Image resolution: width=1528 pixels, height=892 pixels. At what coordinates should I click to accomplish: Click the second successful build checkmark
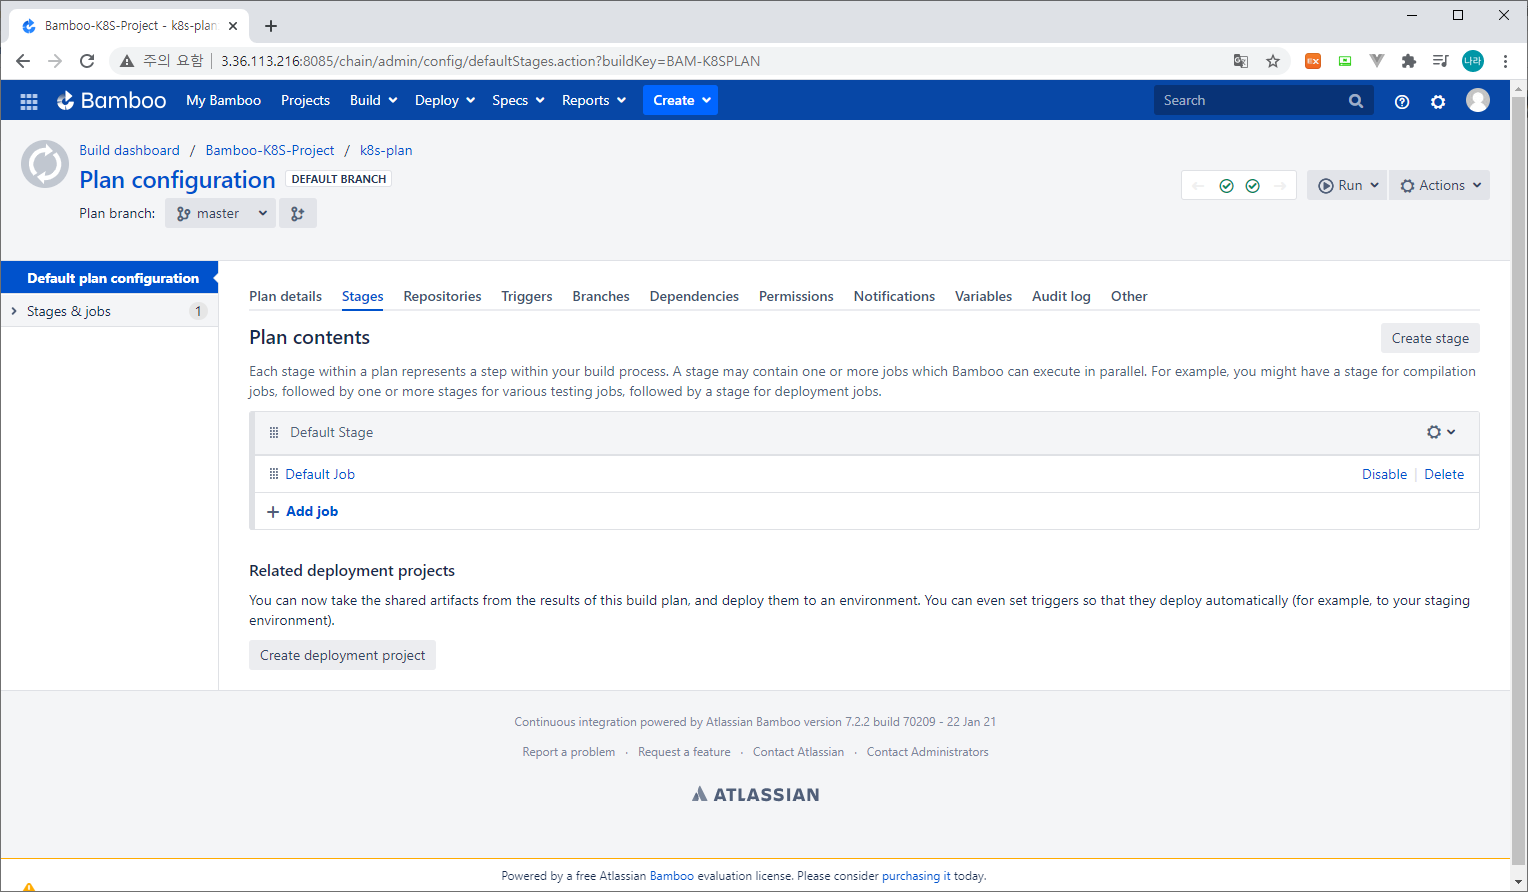pos(1252,186)
